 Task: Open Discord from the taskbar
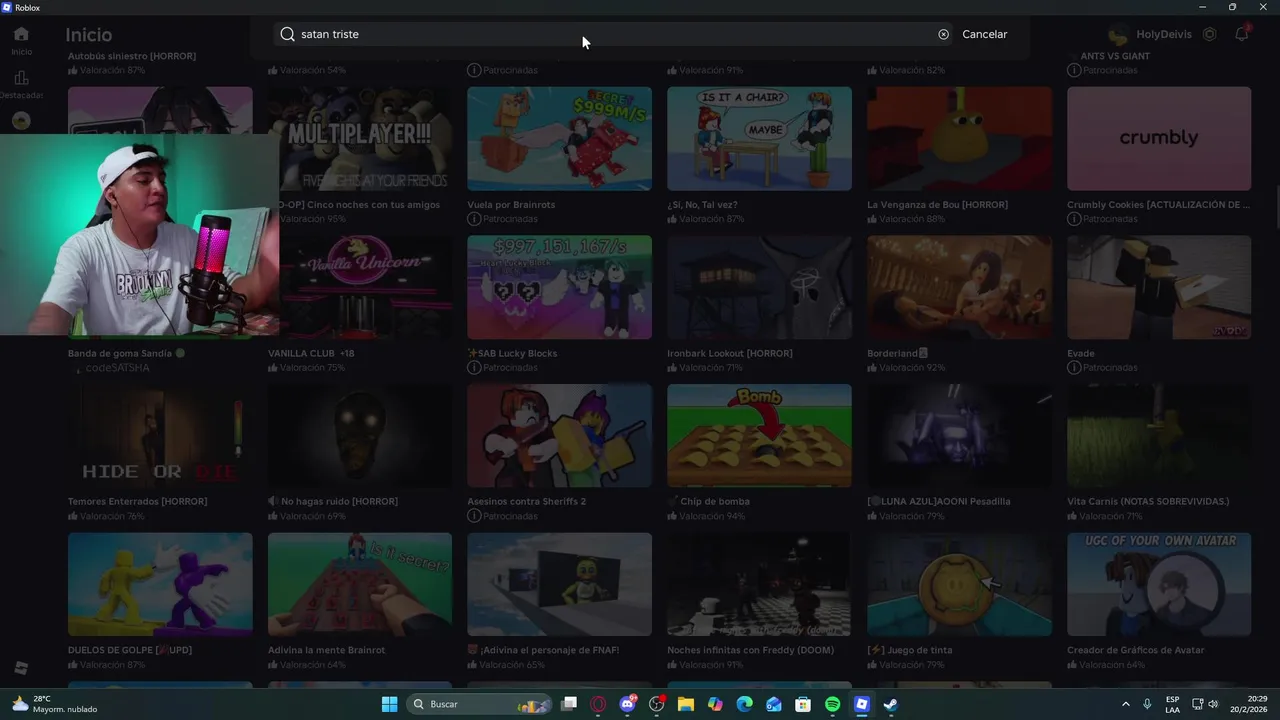628,704
